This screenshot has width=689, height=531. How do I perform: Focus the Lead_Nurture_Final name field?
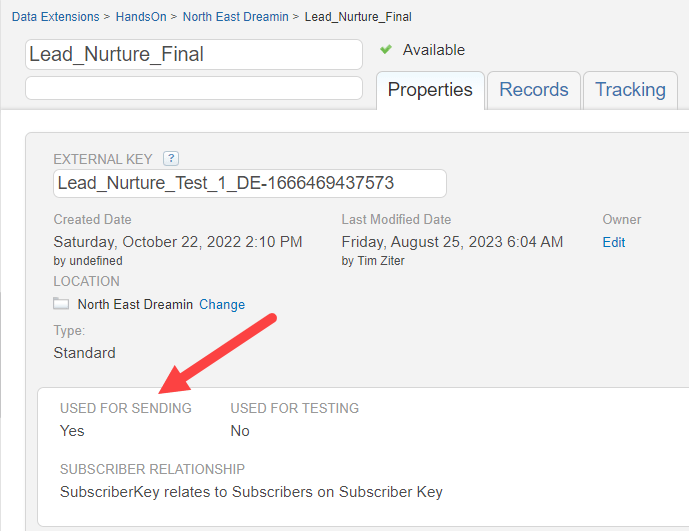tap(194, 54)
